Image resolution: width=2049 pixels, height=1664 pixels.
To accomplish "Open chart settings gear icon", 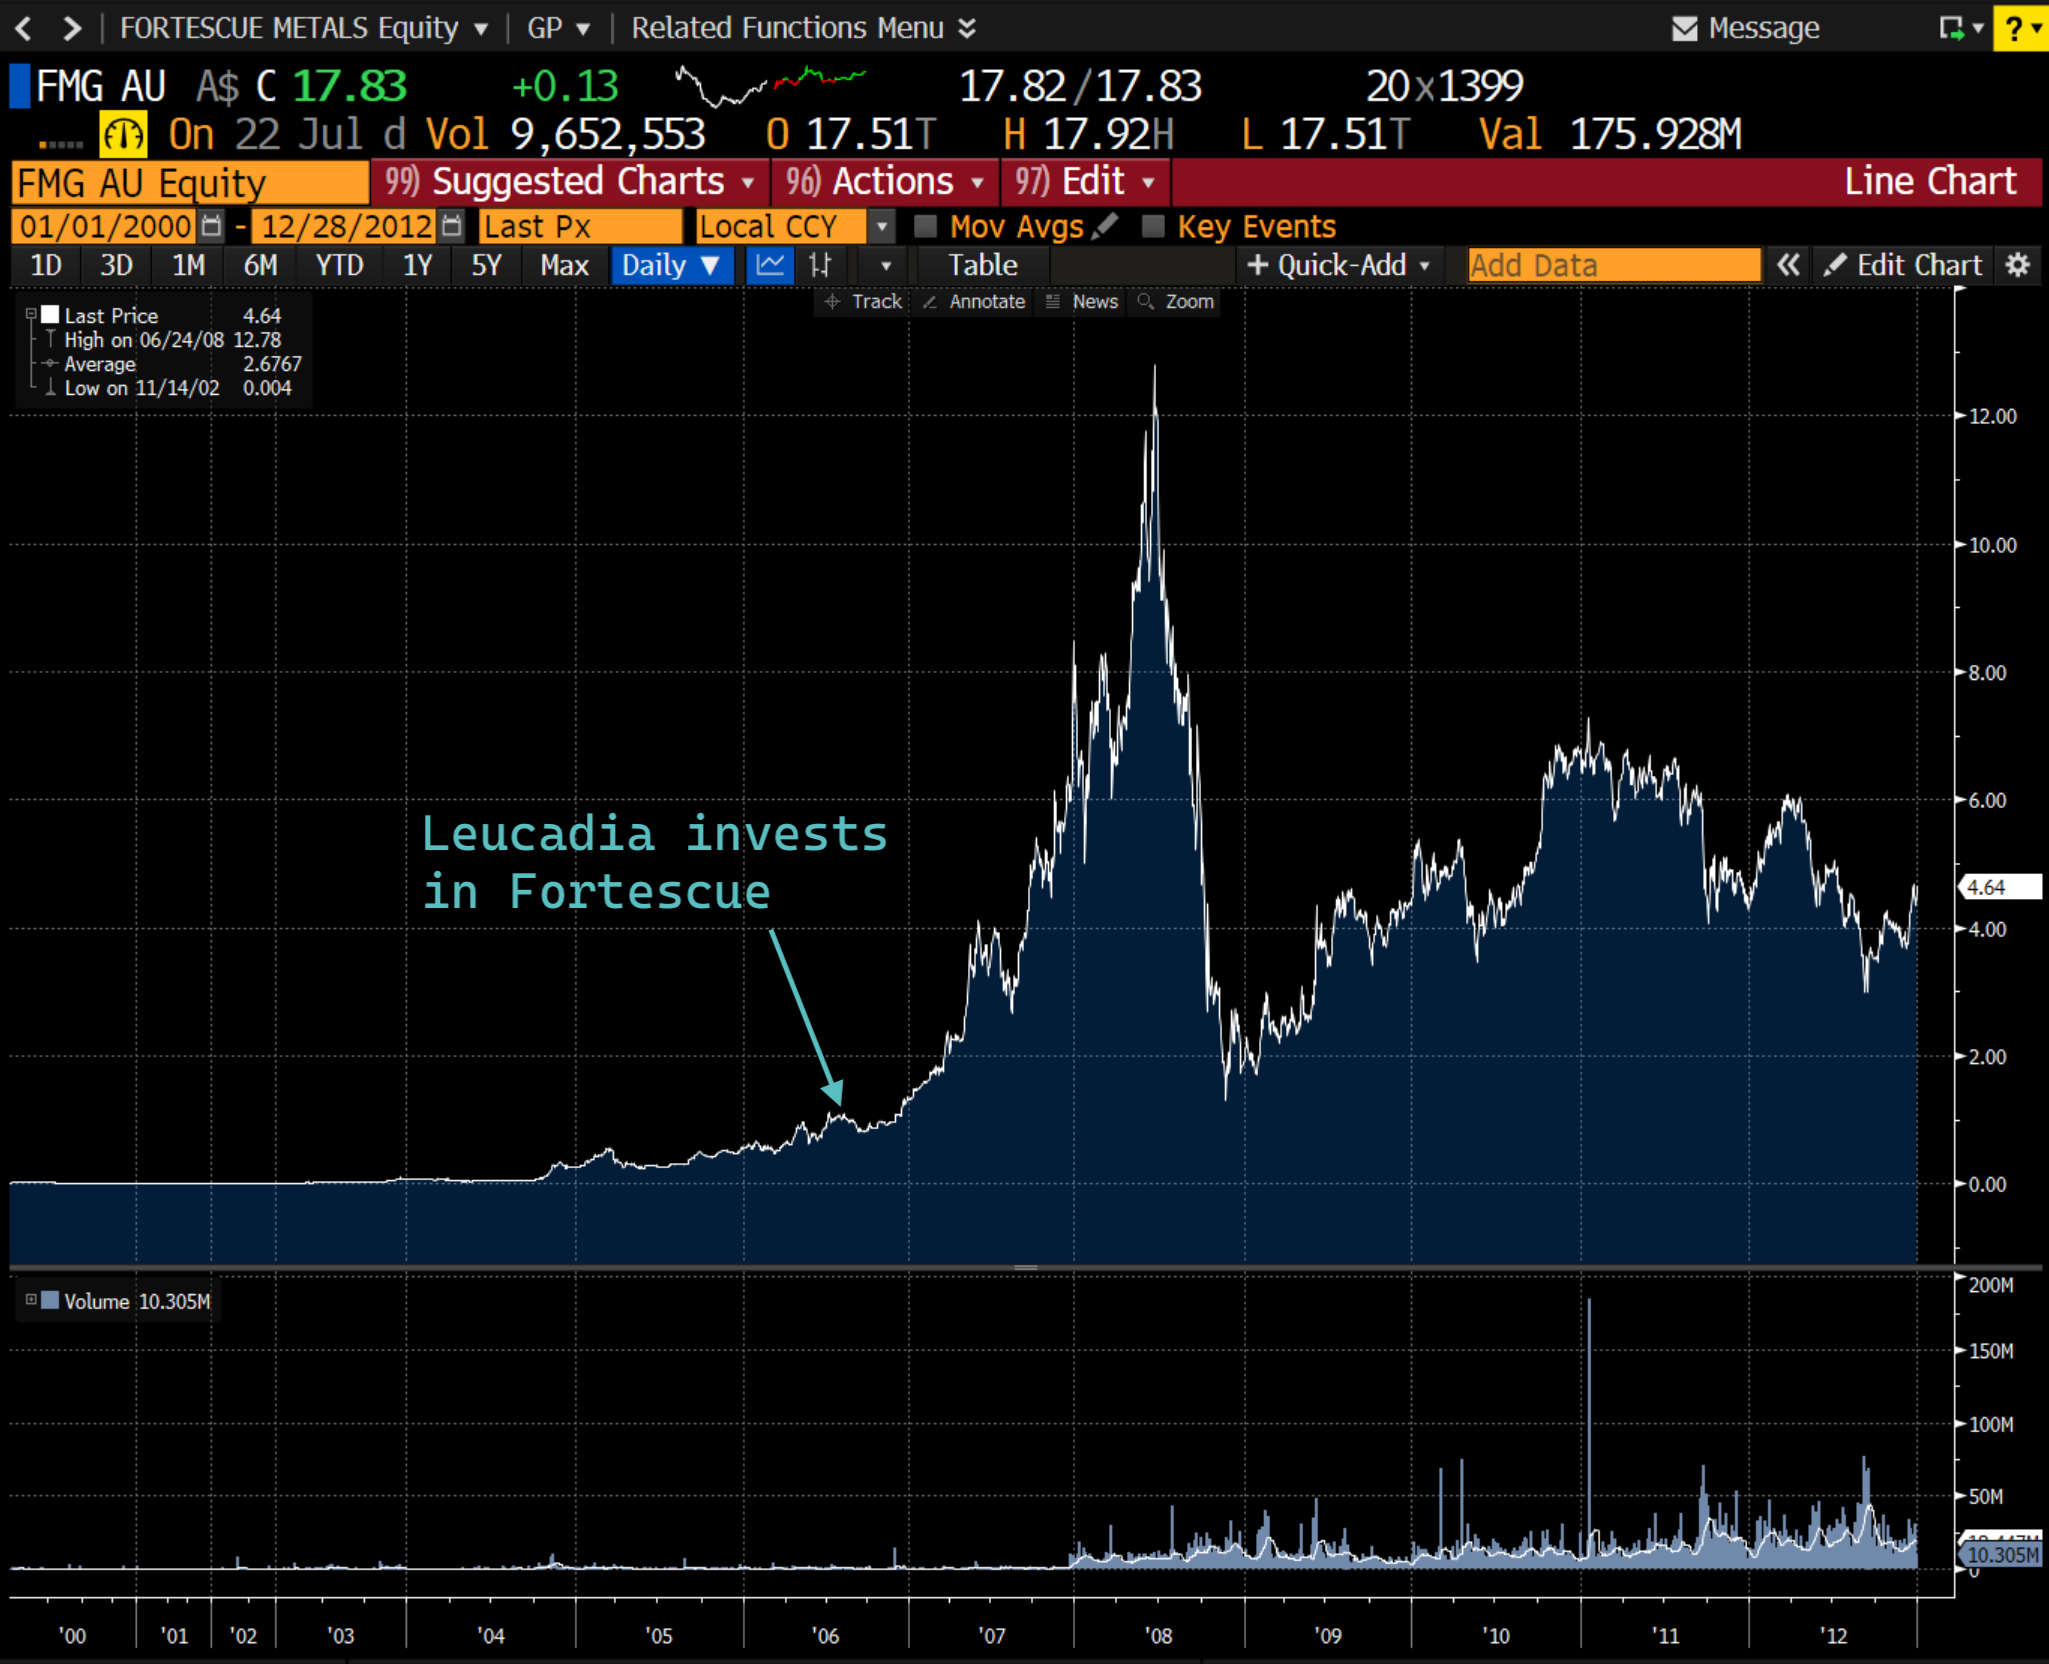I will (2018, 265).
